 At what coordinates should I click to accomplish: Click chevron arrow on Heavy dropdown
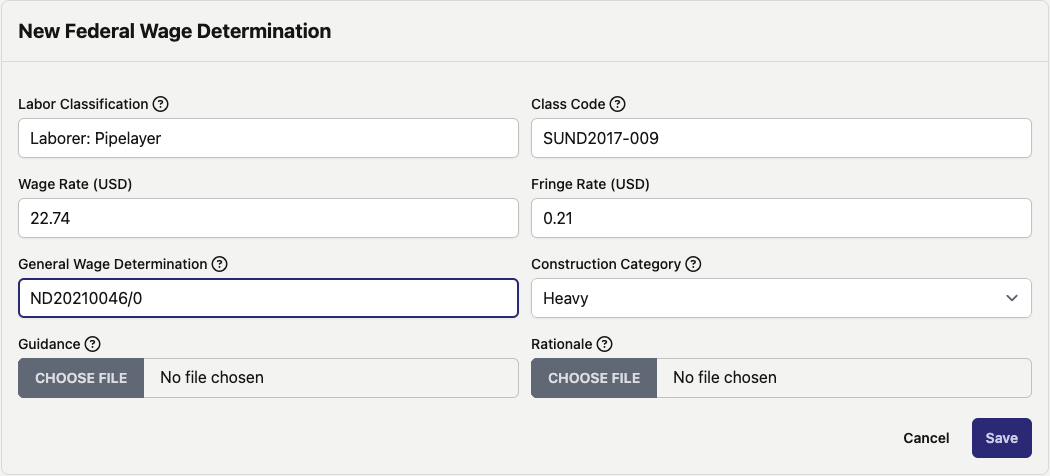(x=1012, y=298)
